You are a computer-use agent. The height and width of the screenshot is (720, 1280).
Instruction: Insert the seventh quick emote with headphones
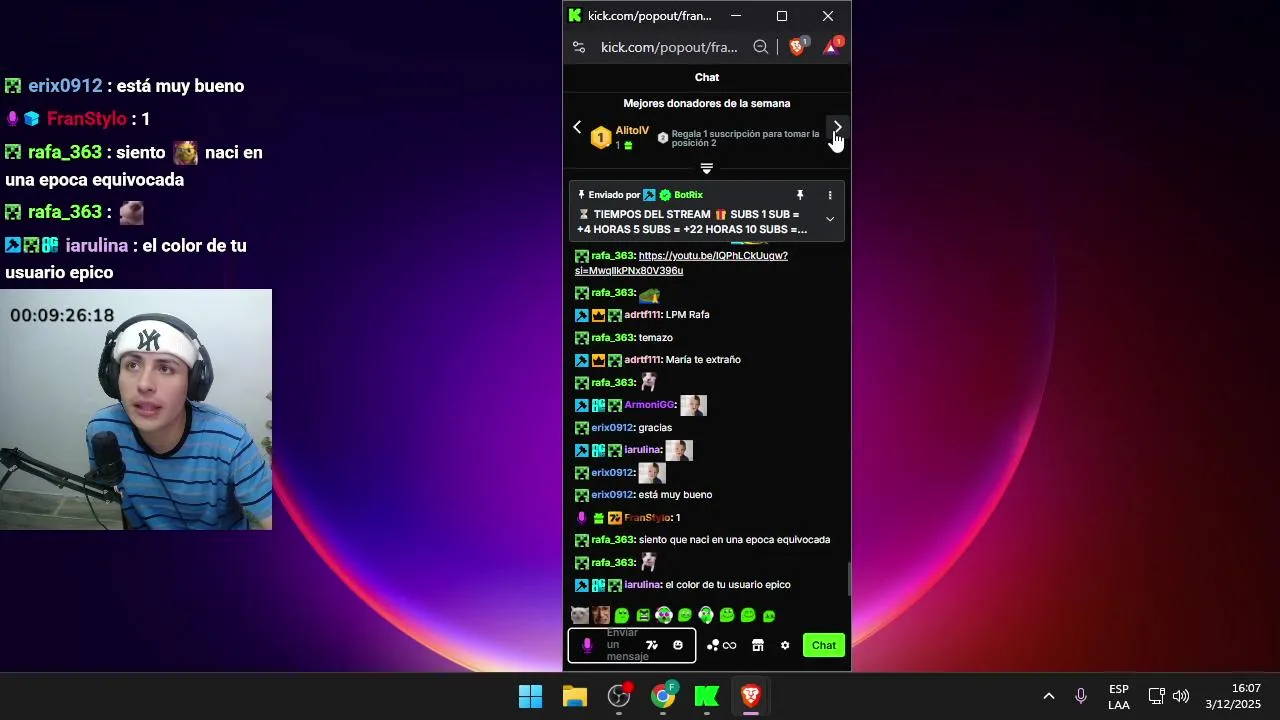[706, 615]
